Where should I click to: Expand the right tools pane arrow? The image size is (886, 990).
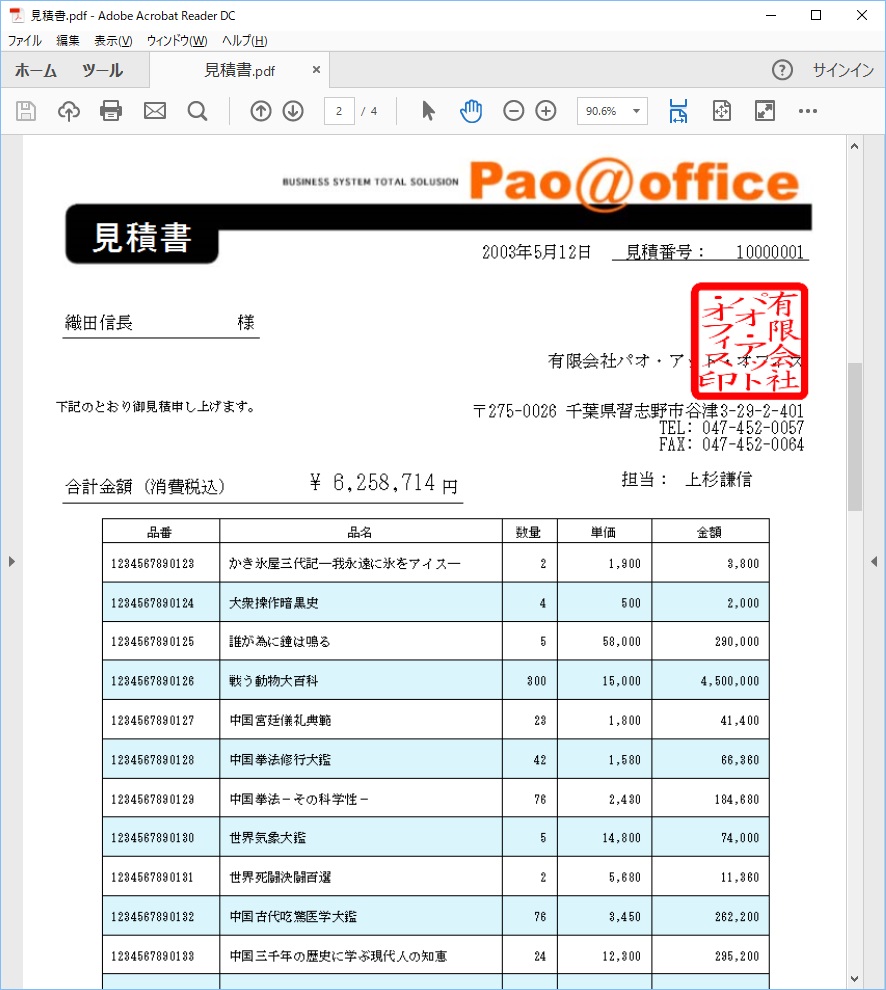click(x=874, y=561)
